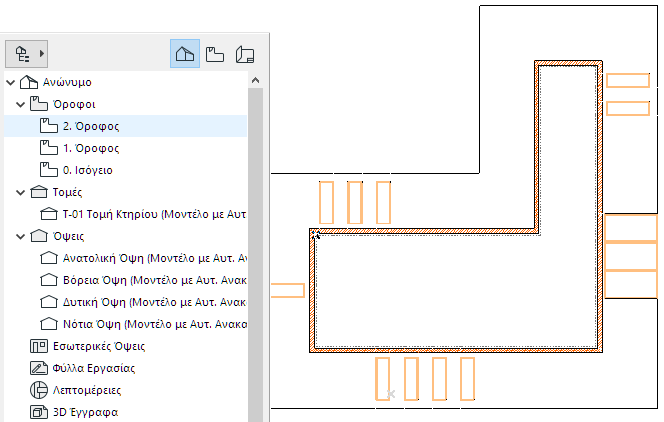This screenshot has width=664, height=422.
Task: Click the elevation icon beside Ανατολική Όψη
Action: [x=49, y=258]
